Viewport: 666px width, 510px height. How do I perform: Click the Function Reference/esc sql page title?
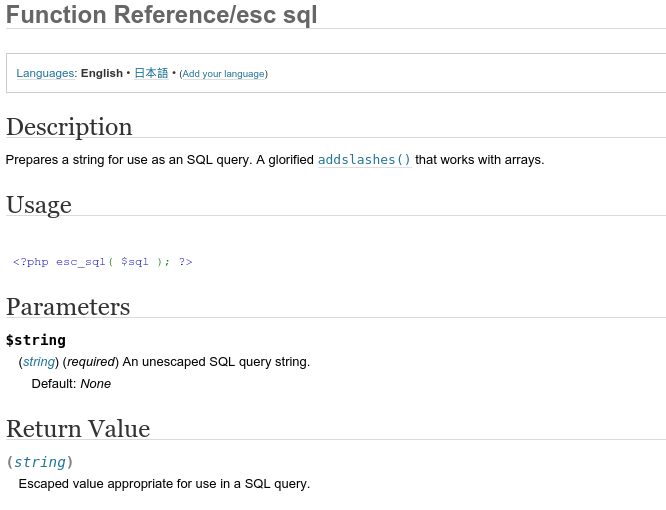point(161,14)
